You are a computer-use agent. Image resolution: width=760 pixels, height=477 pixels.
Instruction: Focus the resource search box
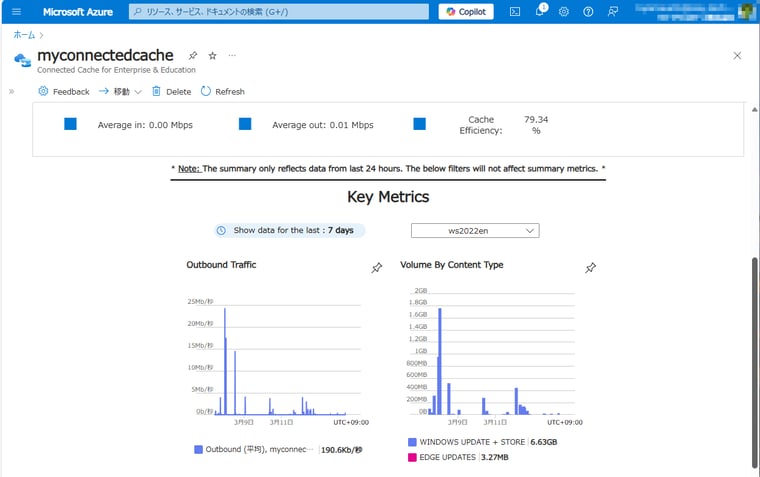(x=279, y=12)
